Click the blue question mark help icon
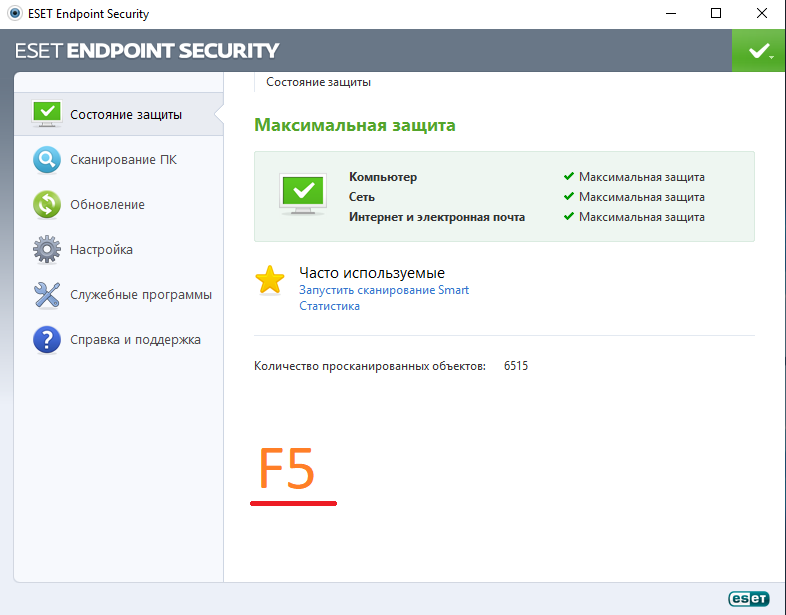The image size is (786, 615). pyautogui.click(x=47, y=339)
